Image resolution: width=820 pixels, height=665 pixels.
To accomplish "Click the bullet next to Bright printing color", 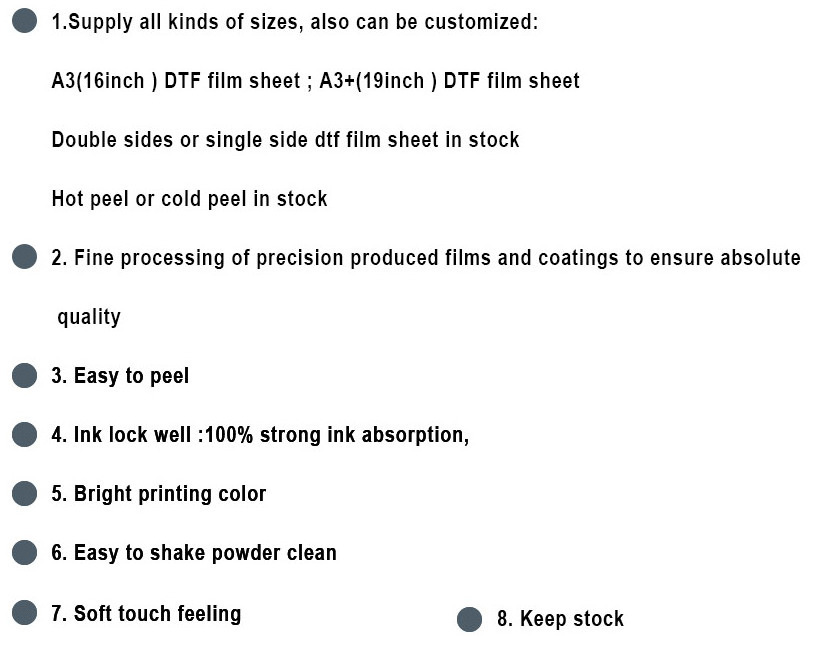I will click(25, 494).
